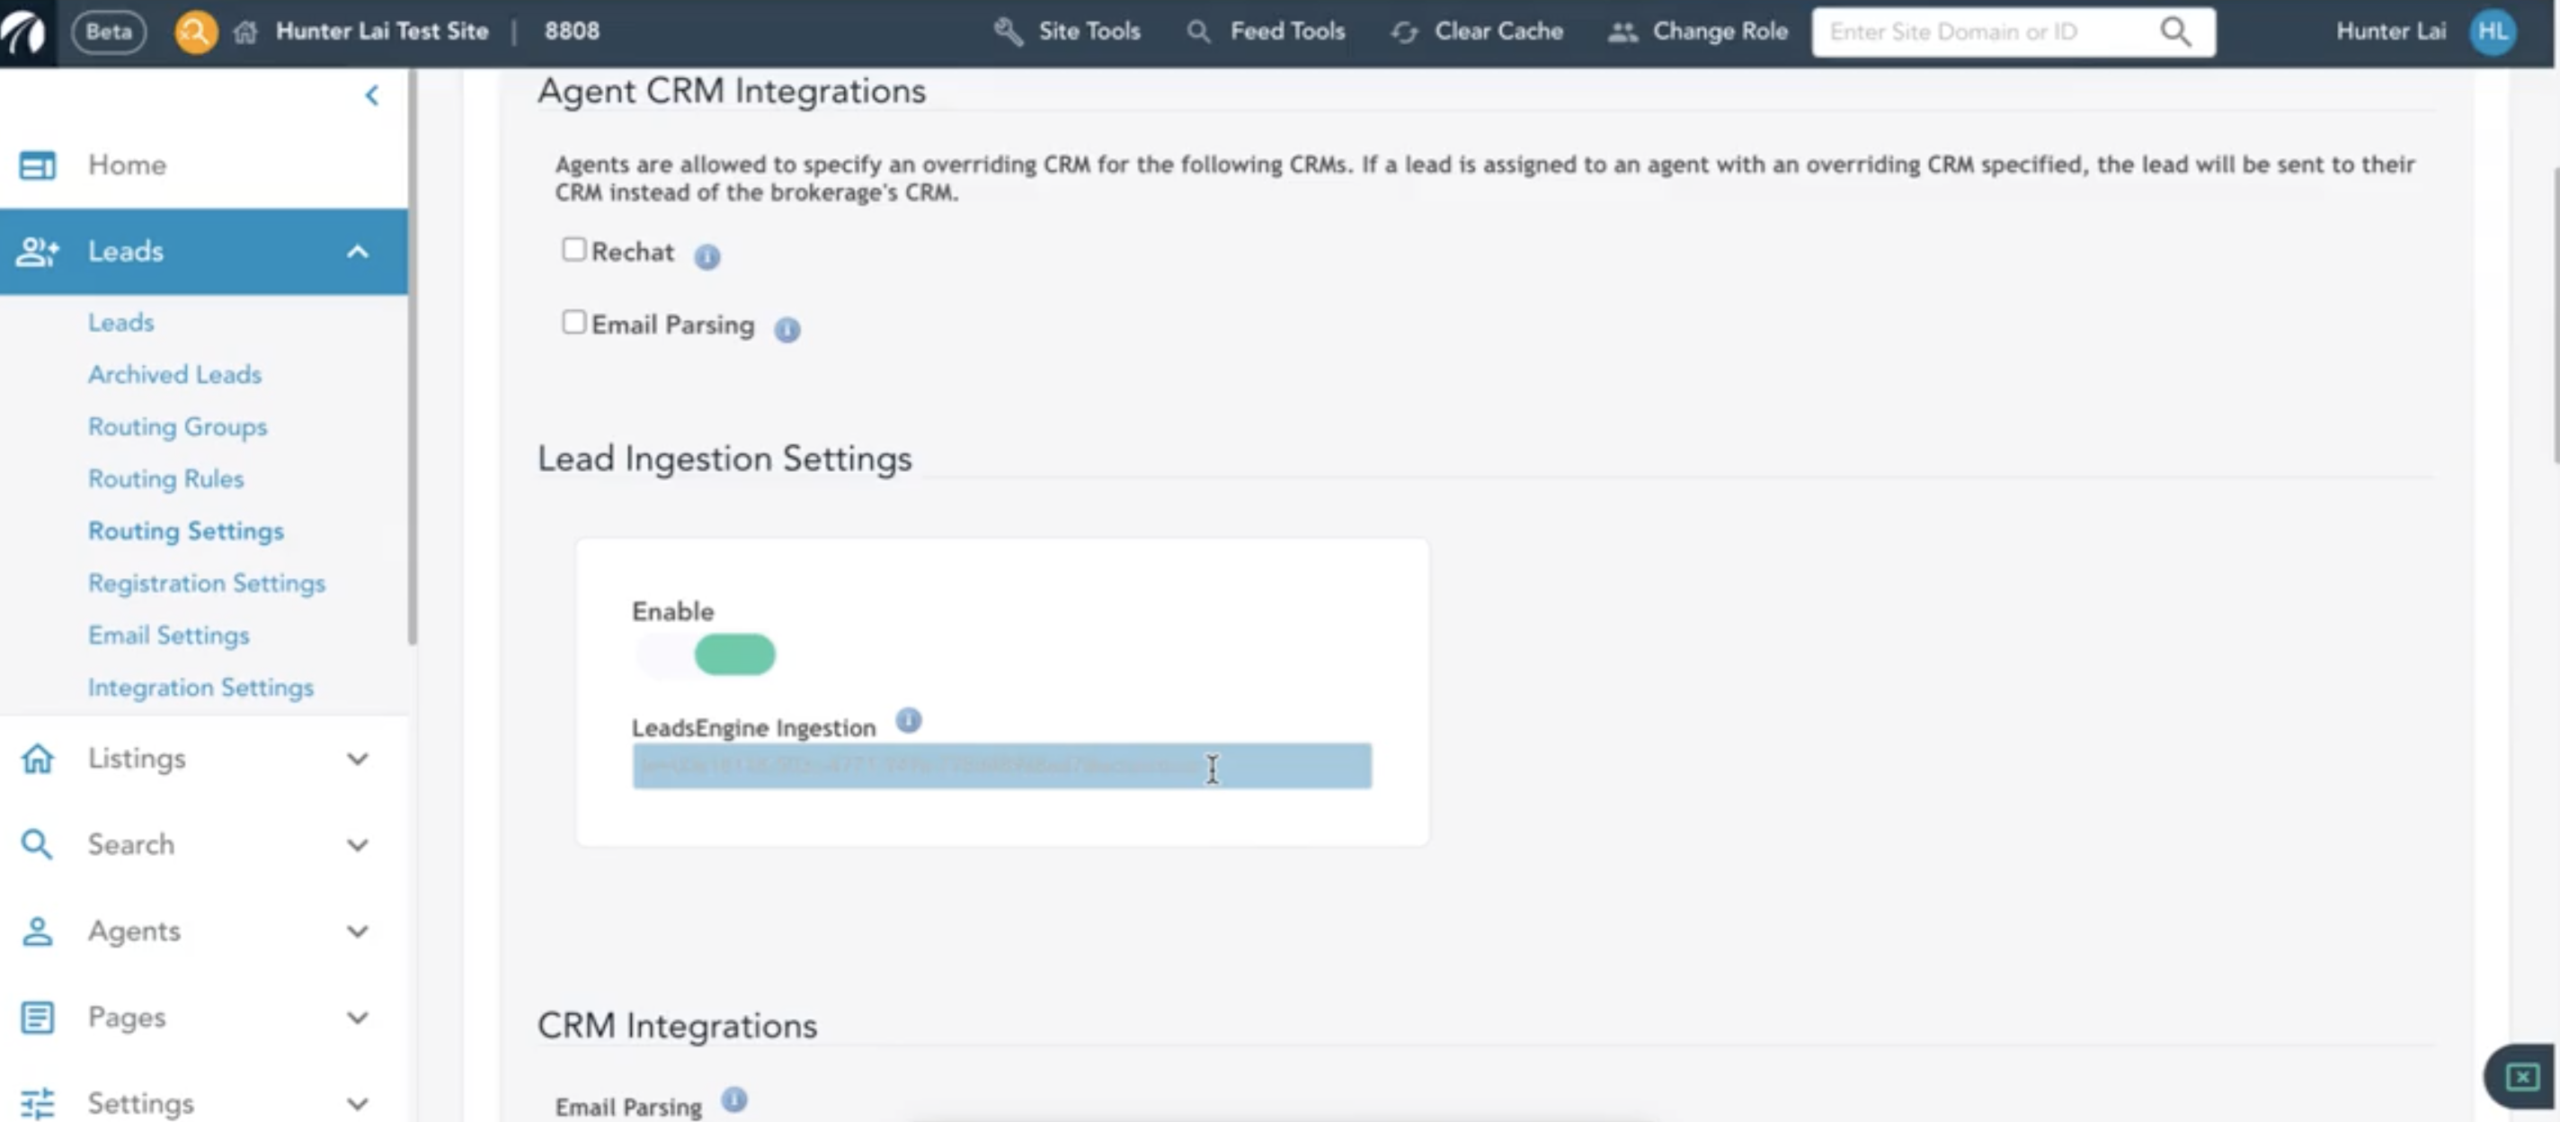Open the HL user avatar
This screenshot has height=1122, width=2560.
coord(2492,32)
